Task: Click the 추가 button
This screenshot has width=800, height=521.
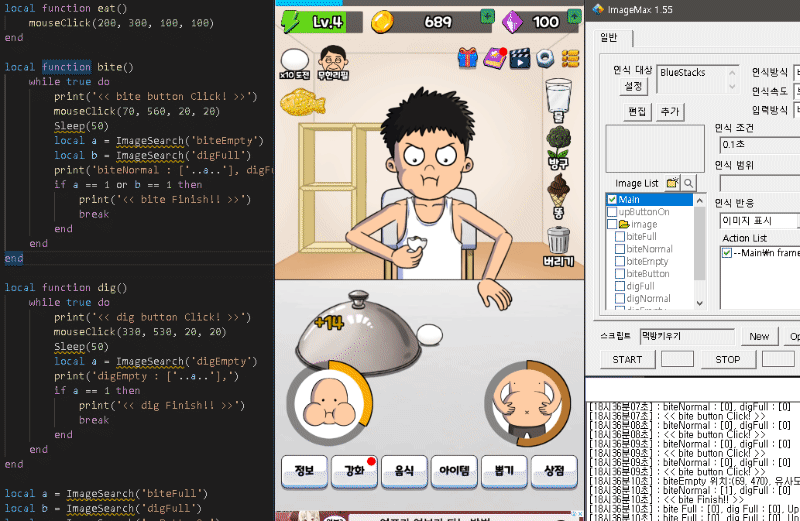Action: coord(670,111)
